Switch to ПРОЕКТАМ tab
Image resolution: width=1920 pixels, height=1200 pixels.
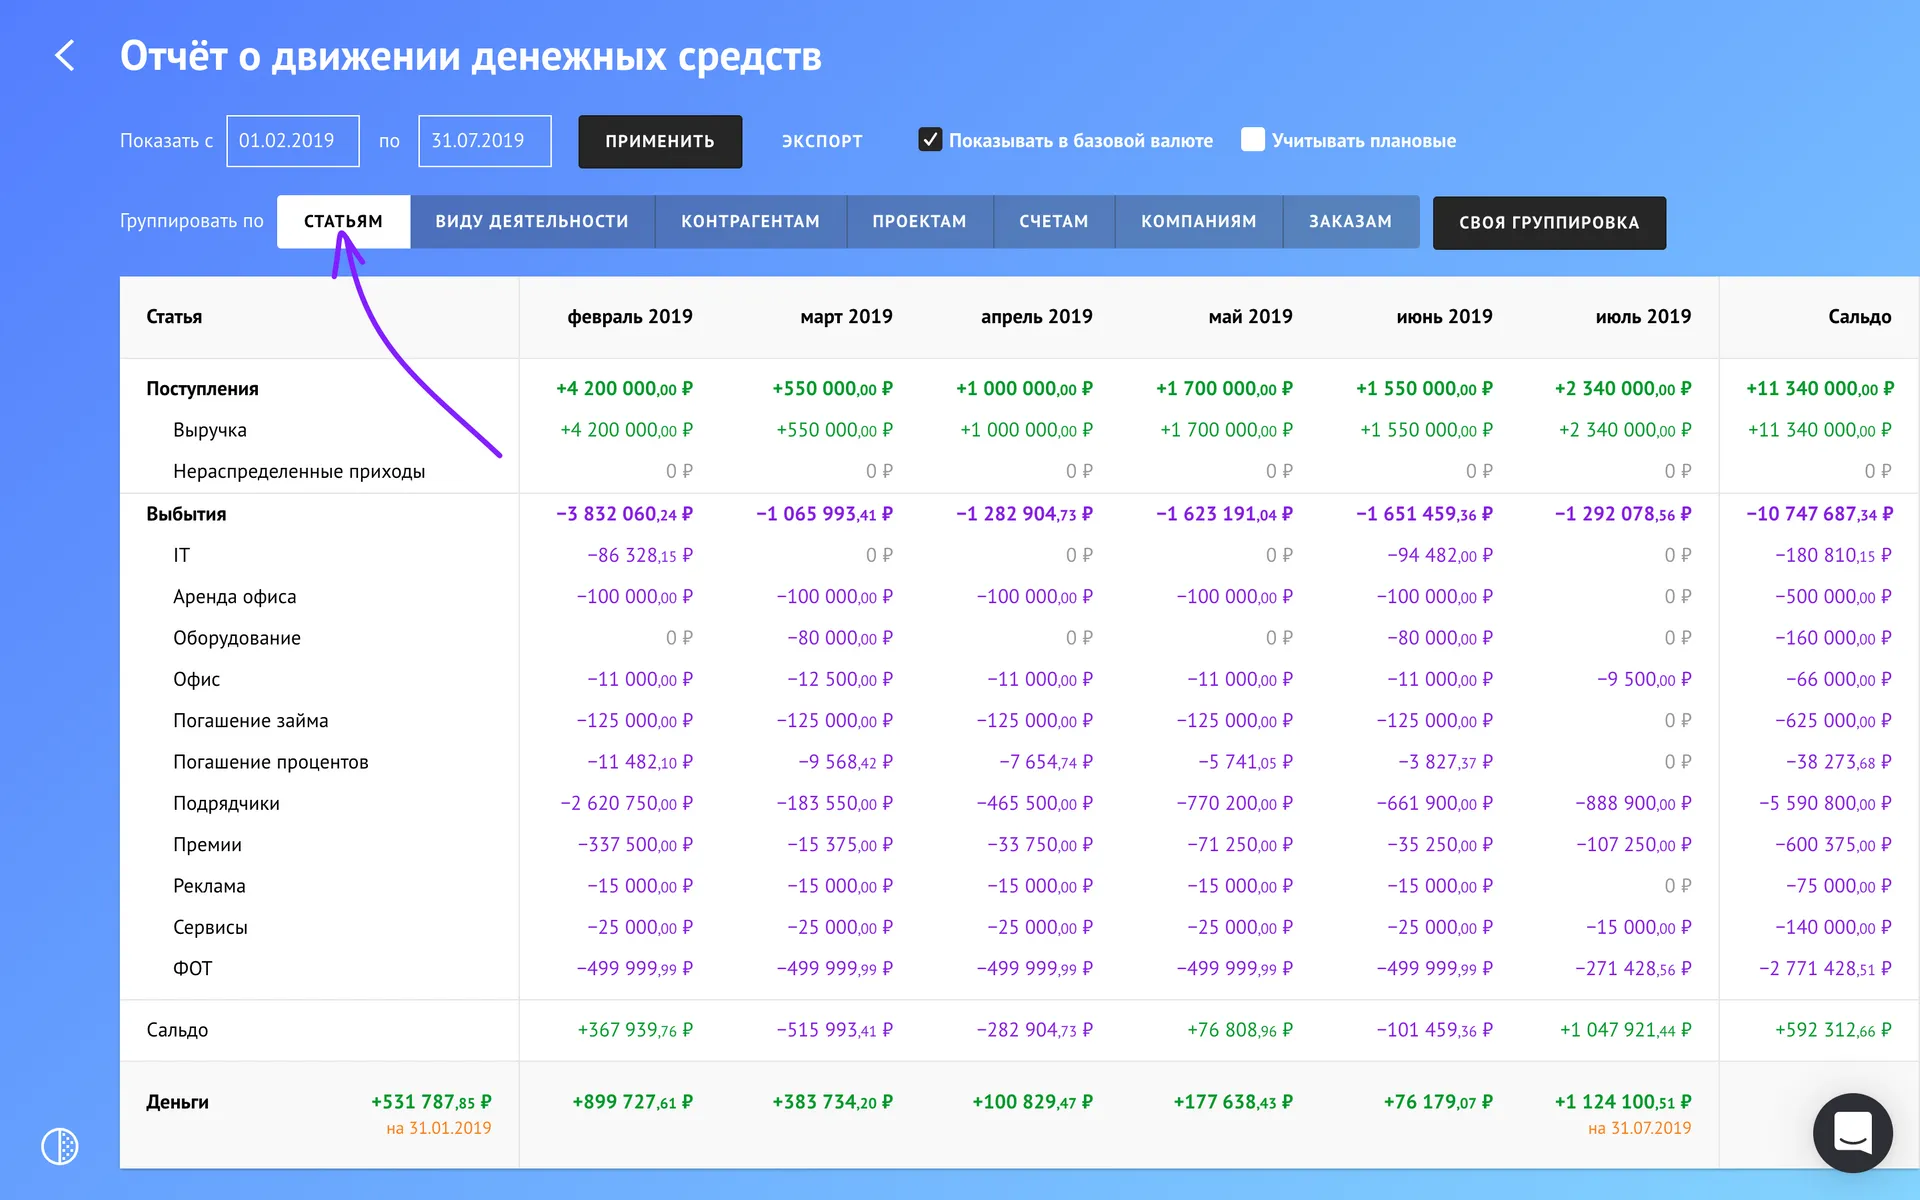919,221
